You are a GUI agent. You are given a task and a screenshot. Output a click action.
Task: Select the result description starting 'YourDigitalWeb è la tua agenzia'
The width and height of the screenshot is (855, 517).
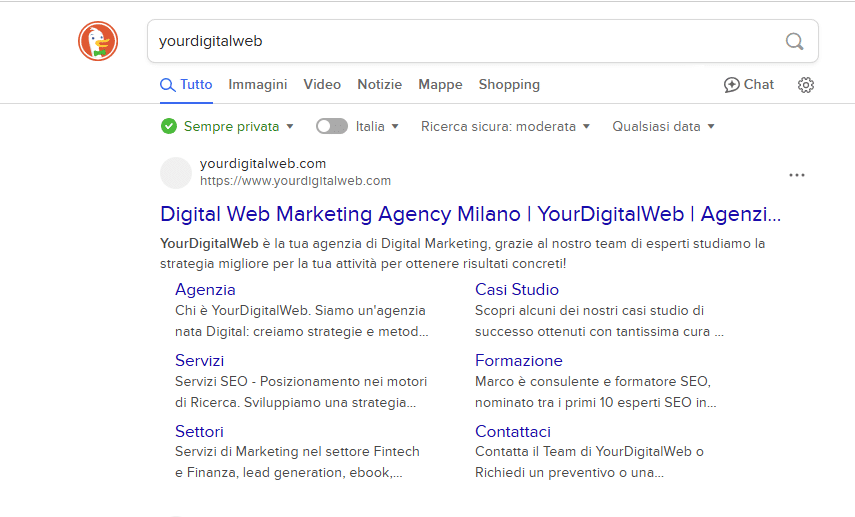[462, 254]
